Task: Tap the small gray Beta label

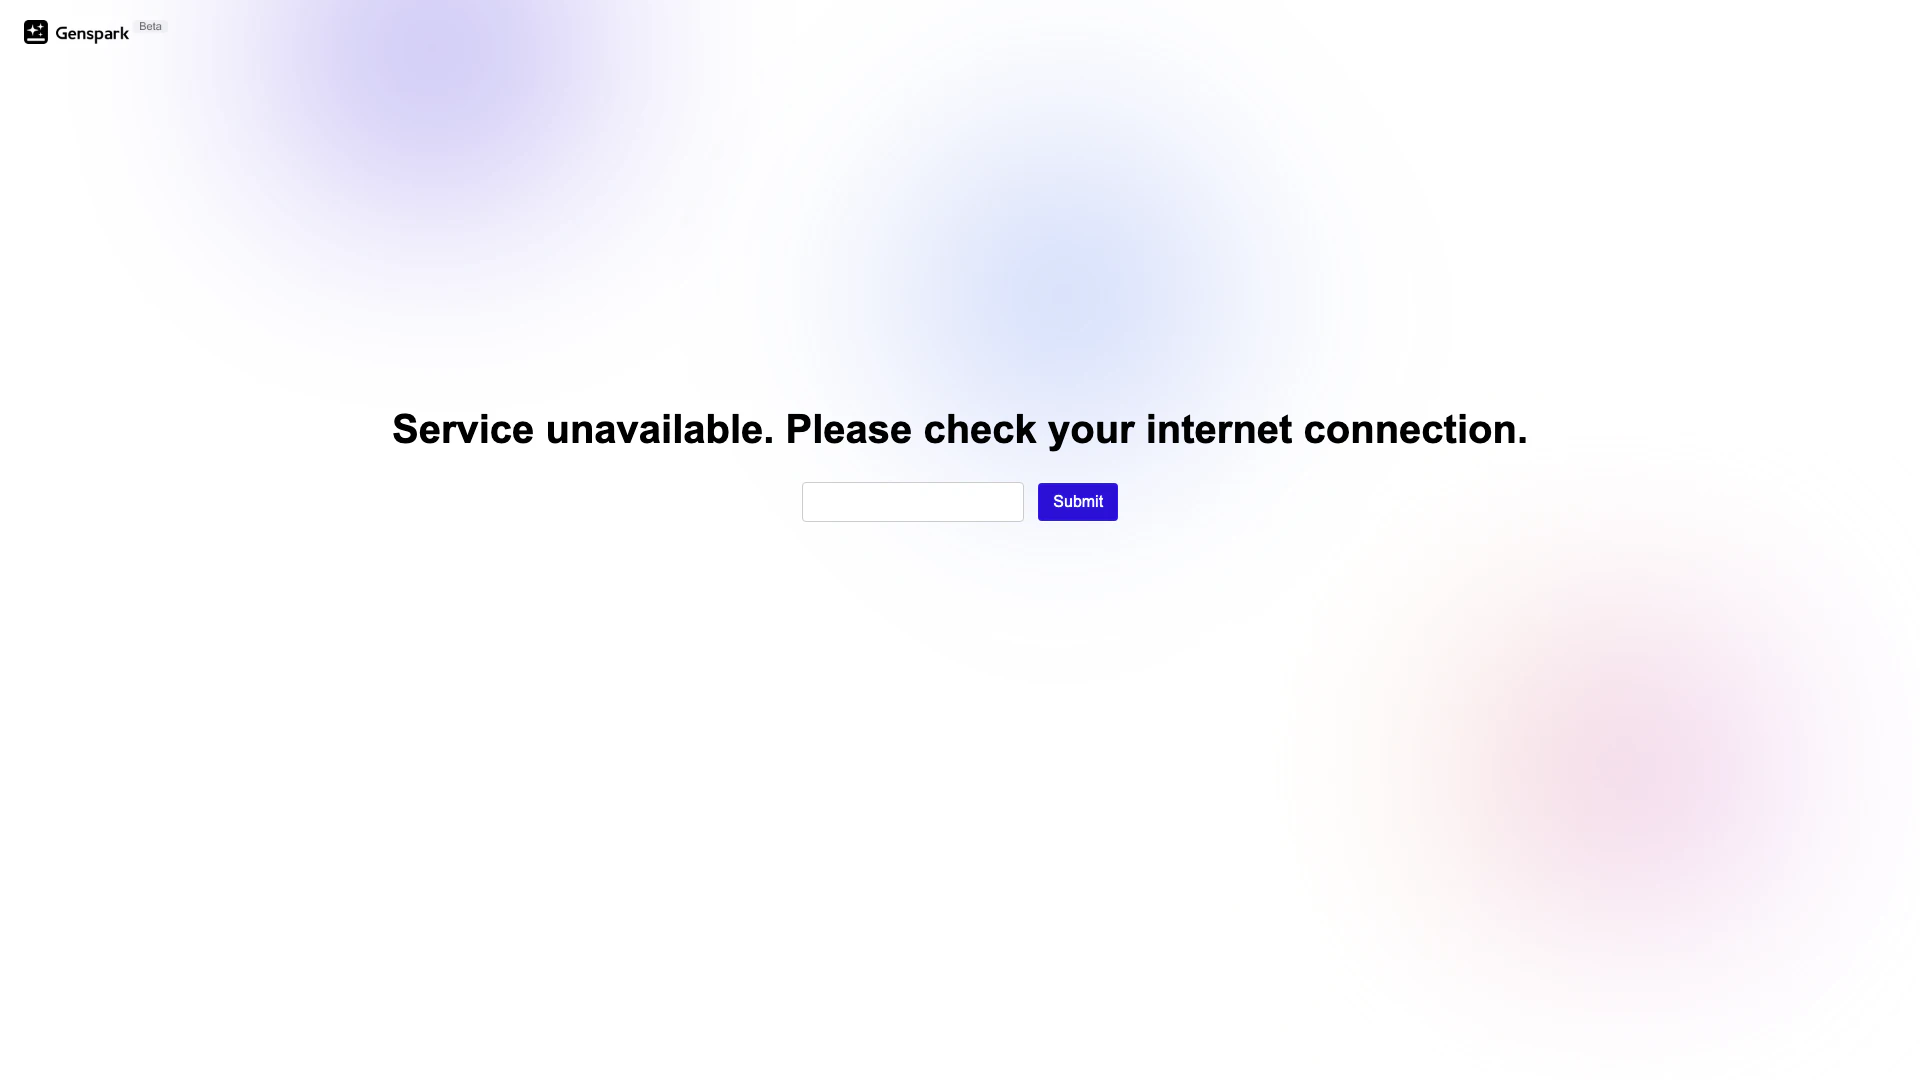Action: pos(150,26)
